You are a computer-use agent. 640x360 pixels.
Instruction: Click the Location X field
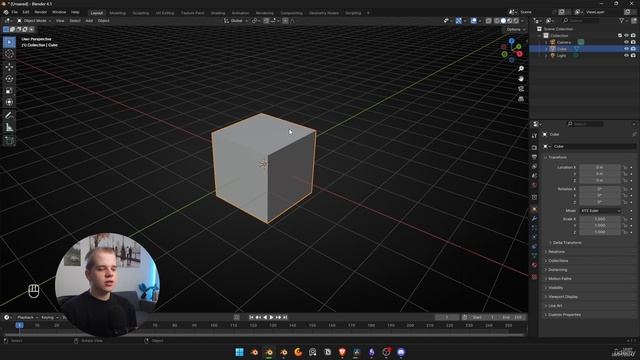pos(600,167)
